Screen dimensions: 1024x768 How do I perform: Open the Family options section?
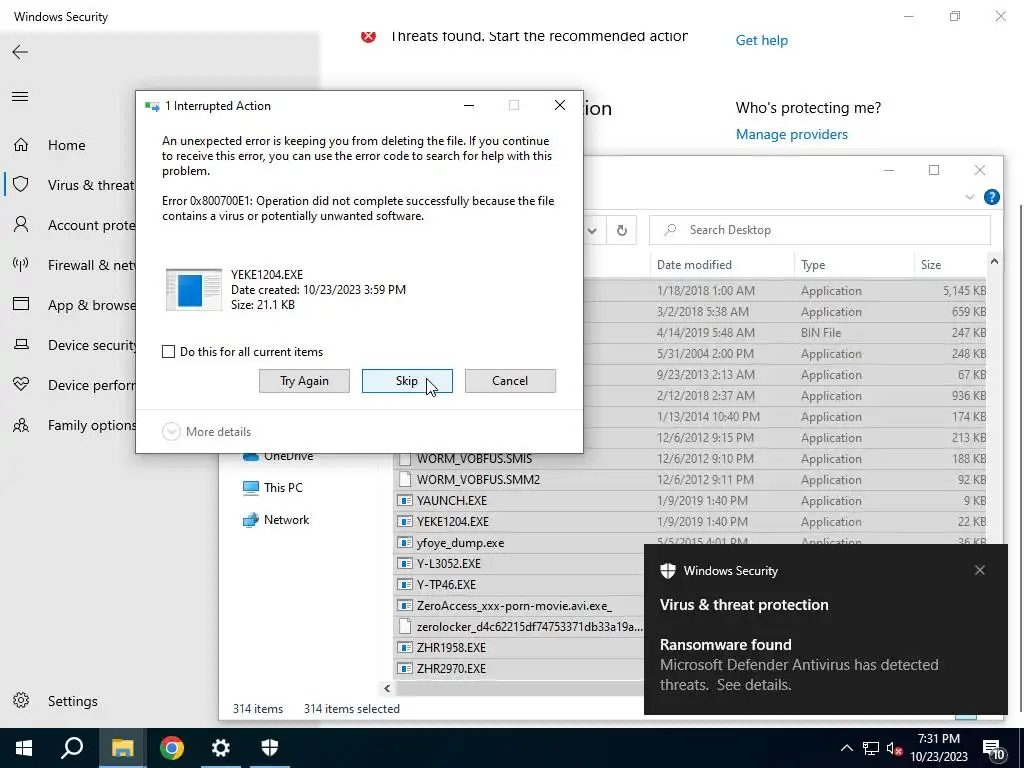(x=72, y=425)
